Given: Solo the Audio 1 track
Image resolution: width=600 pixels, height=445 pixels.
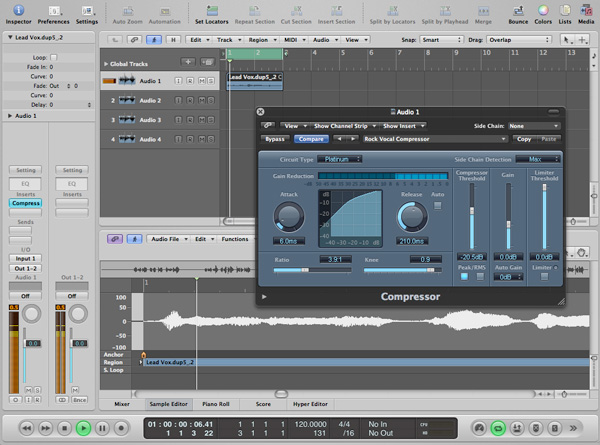Looking at the screenshot, I should tap(210, 81).
